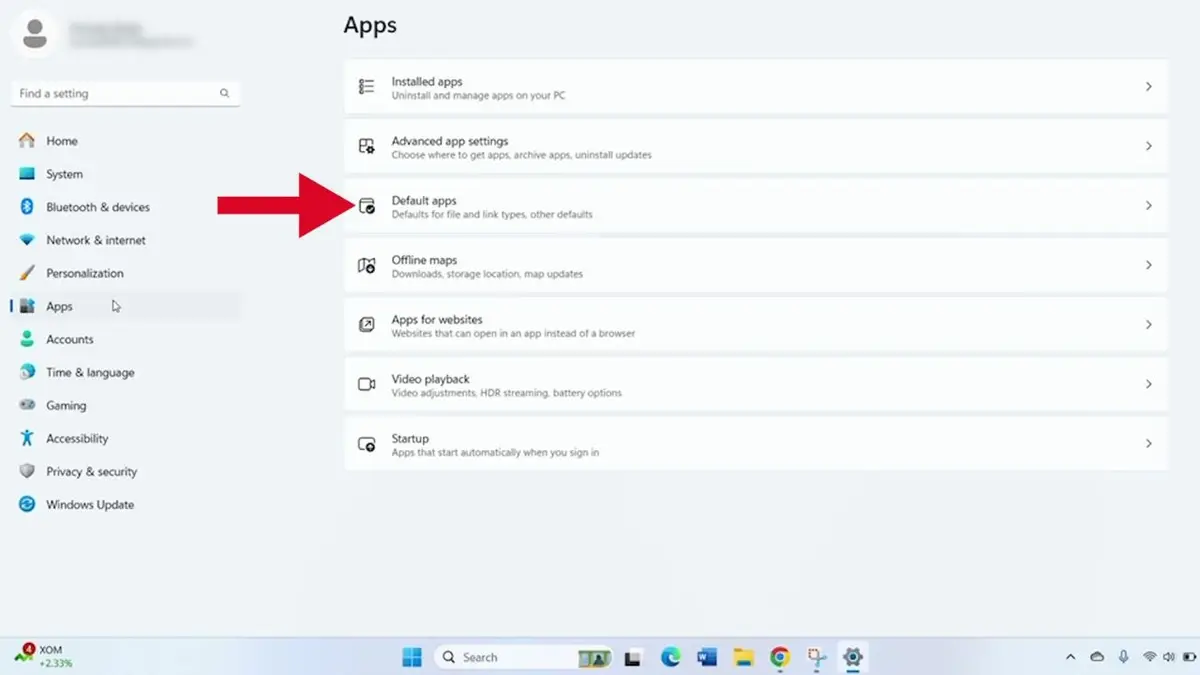Expand Apps for websites chevron arrow
The width and height of the screenshot is (1200, 675).
pos(1149,325)
